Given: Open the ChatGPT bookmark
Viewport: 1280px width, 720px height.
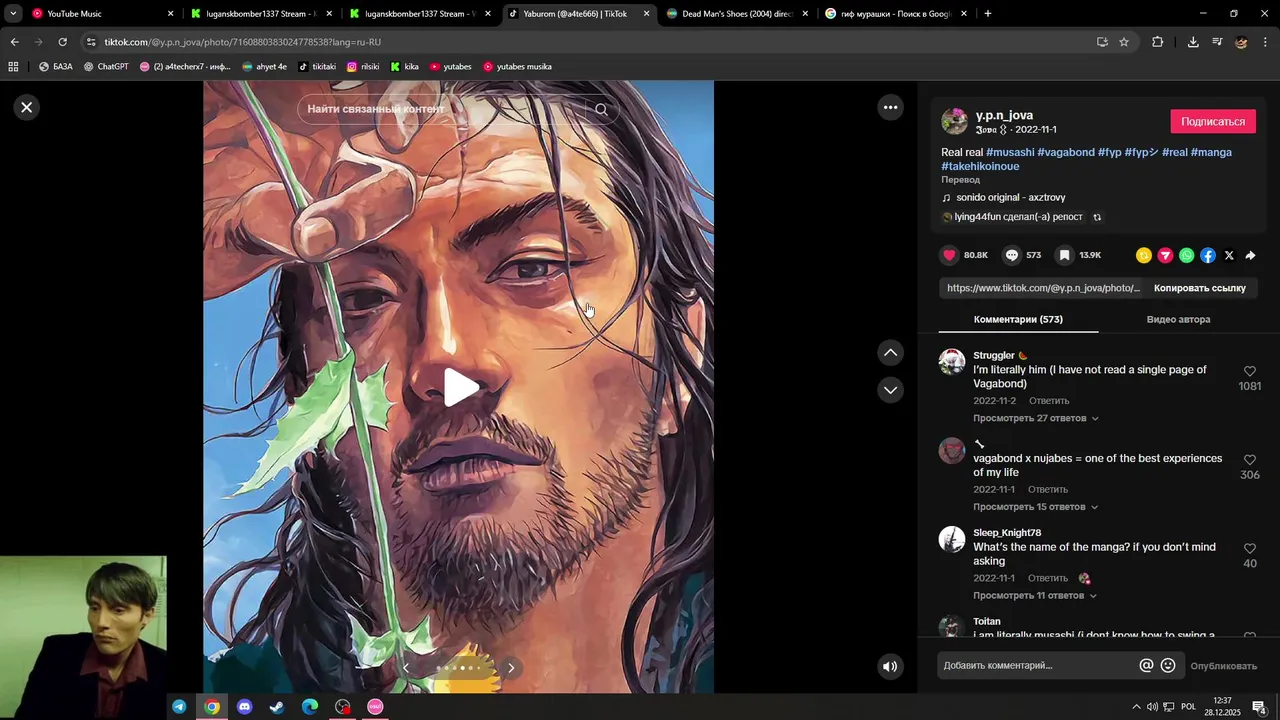Looking at the screenshot, I should [x=106, y=67].
